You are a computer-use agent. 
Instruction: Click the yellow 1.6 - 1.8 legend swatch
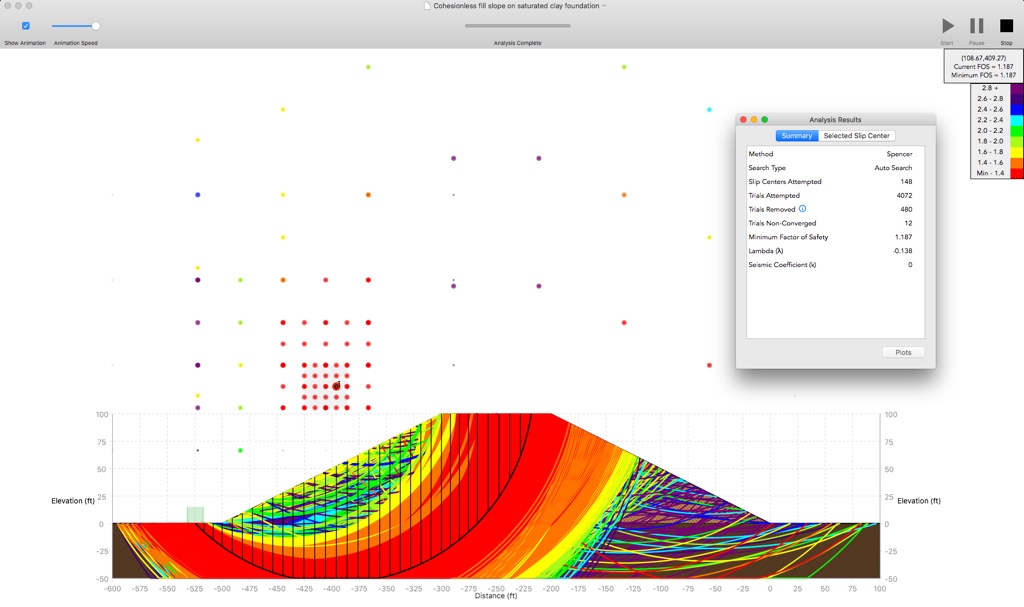point(1016,152)
